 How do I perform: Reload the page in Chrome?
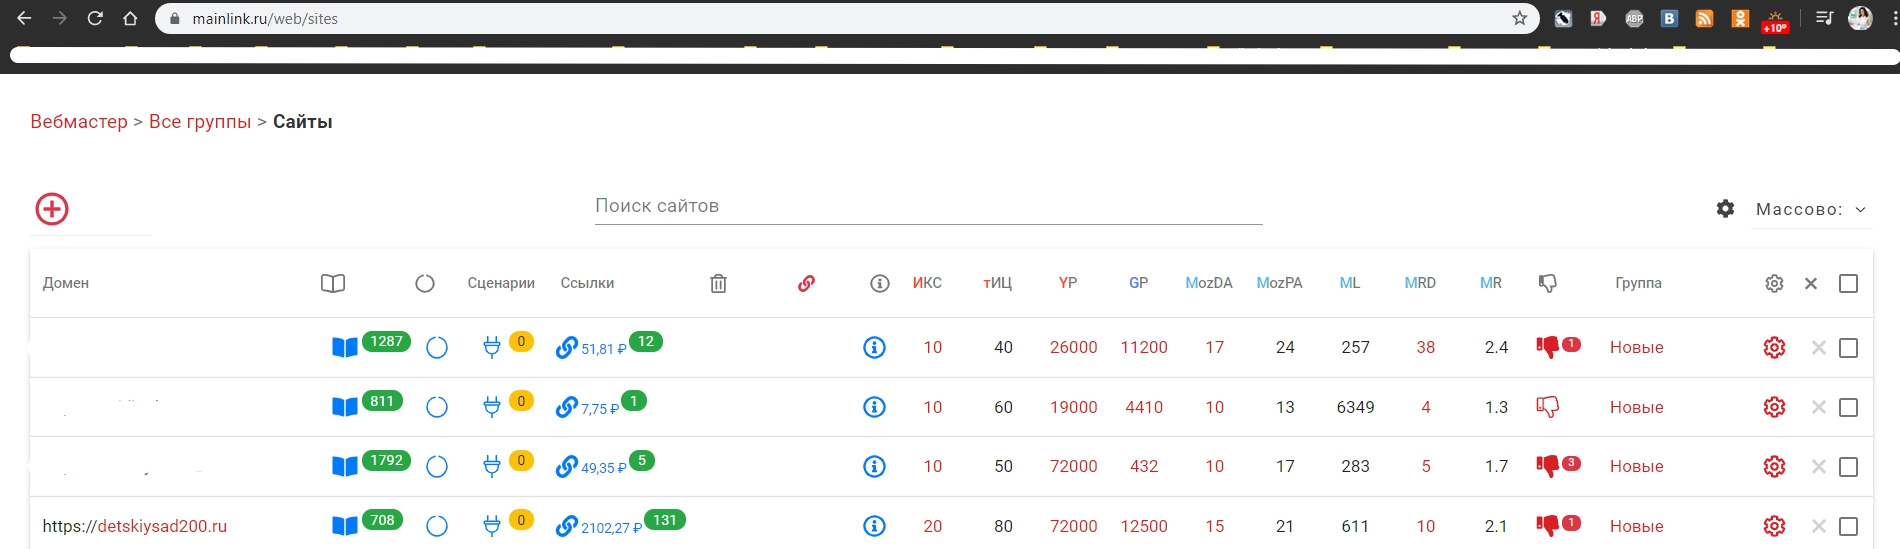point(95,18)
